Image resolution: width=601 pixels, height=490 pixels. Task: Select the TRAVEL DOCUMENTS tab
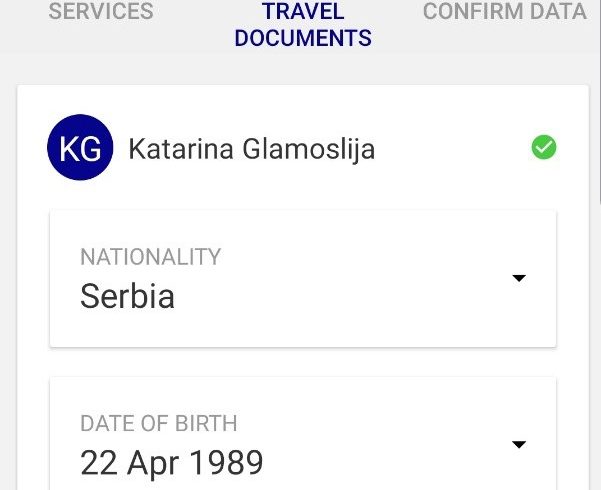[303, 24]
